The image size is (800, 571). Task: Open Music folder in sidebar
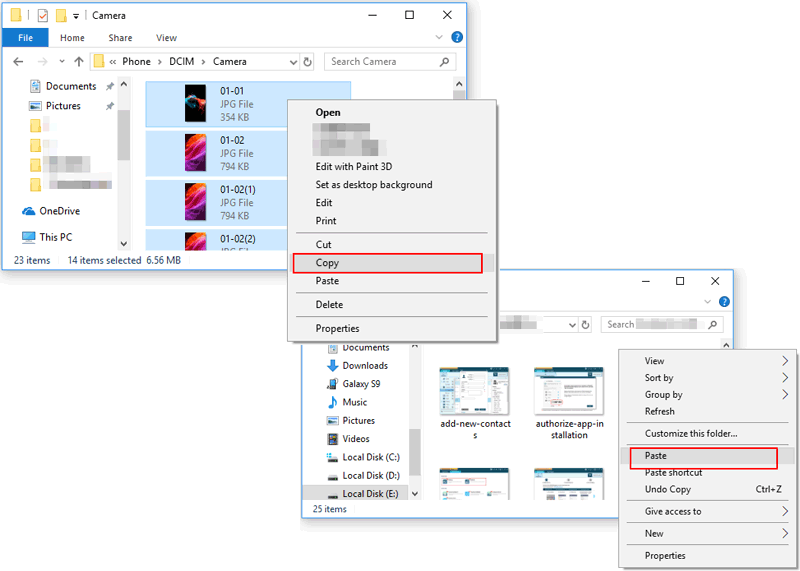pyautogui.click(x=347, y=402)
